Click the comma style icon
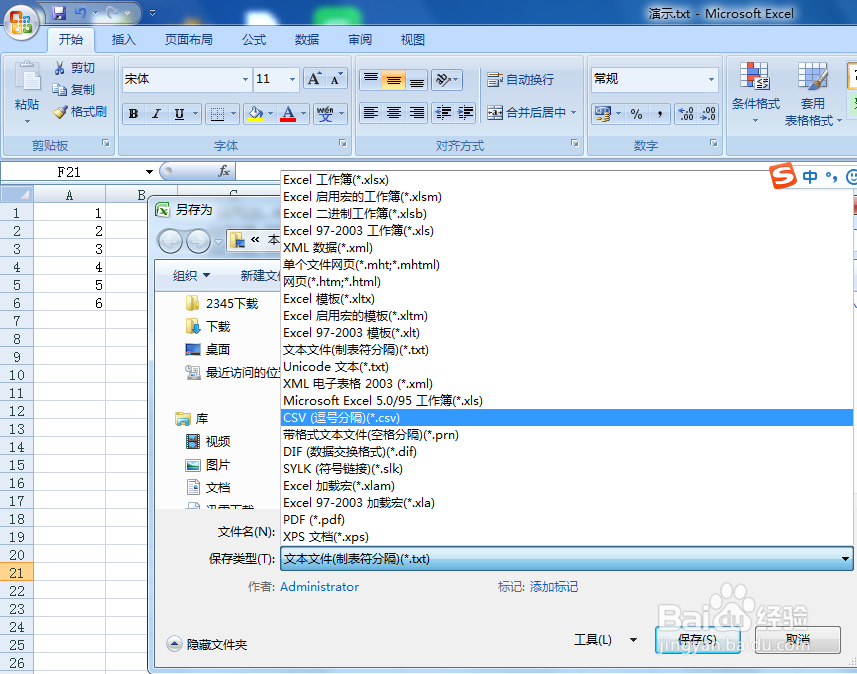 click(x=659, y=114)
